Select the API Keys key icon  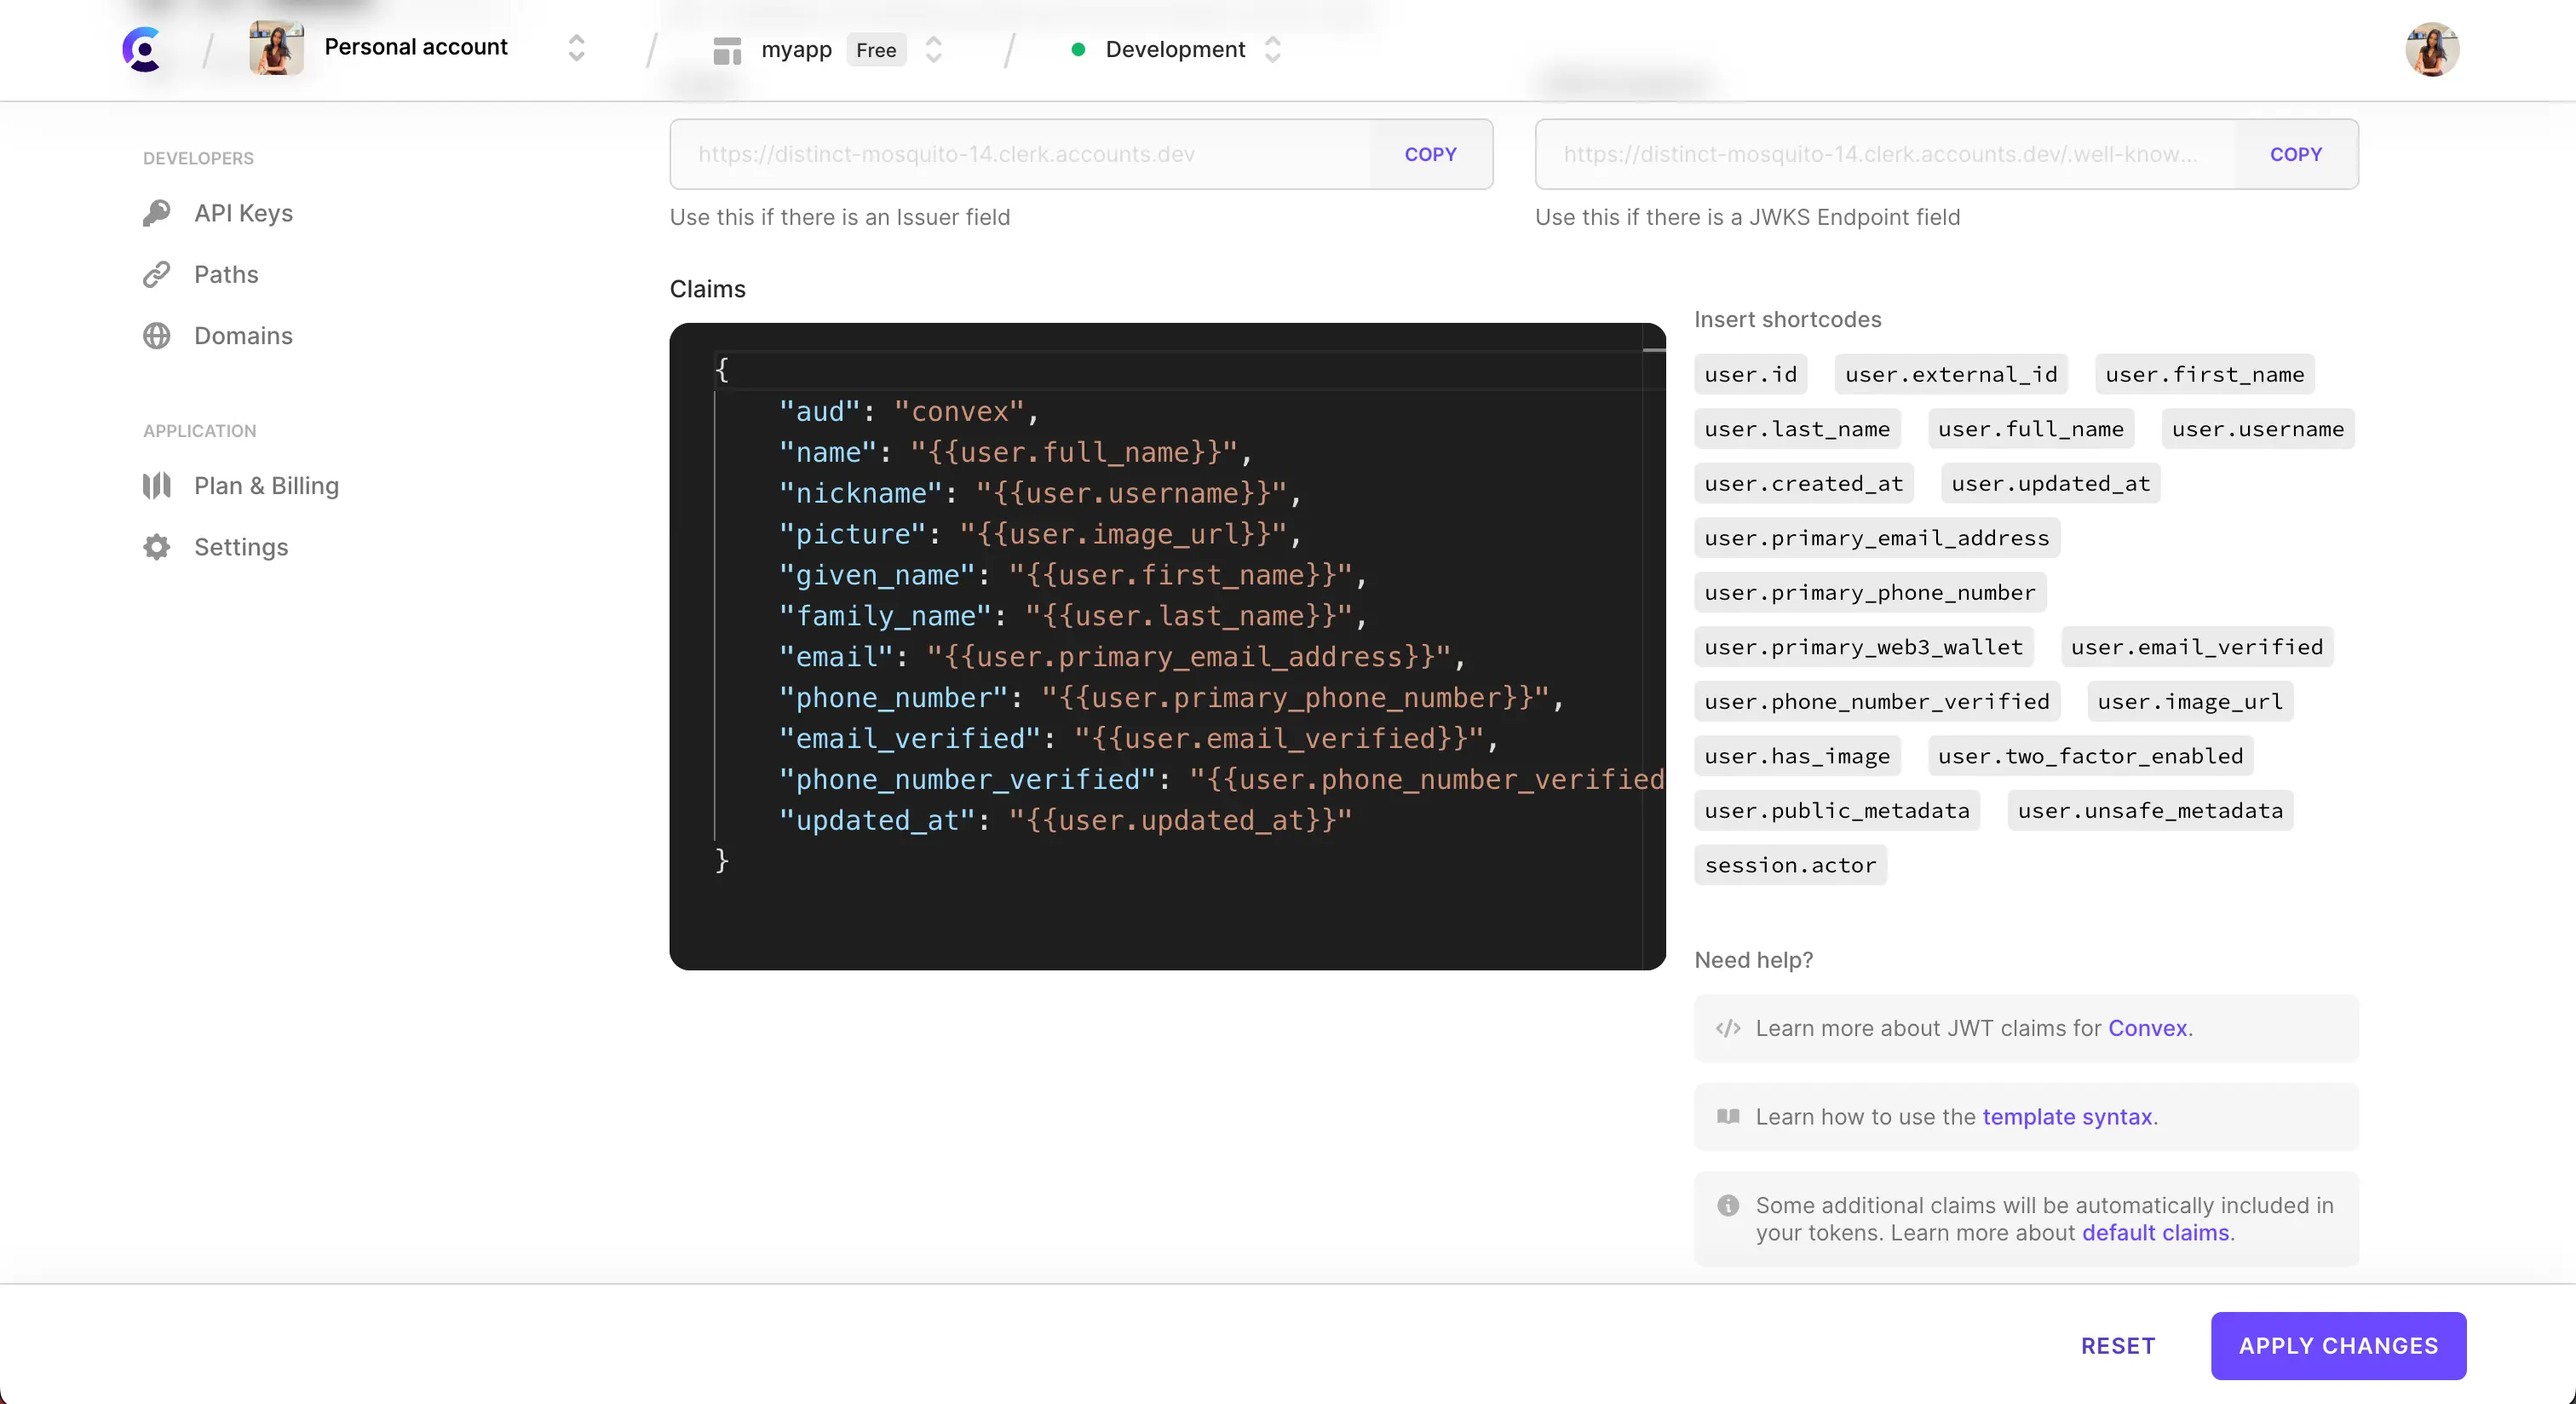156,213
